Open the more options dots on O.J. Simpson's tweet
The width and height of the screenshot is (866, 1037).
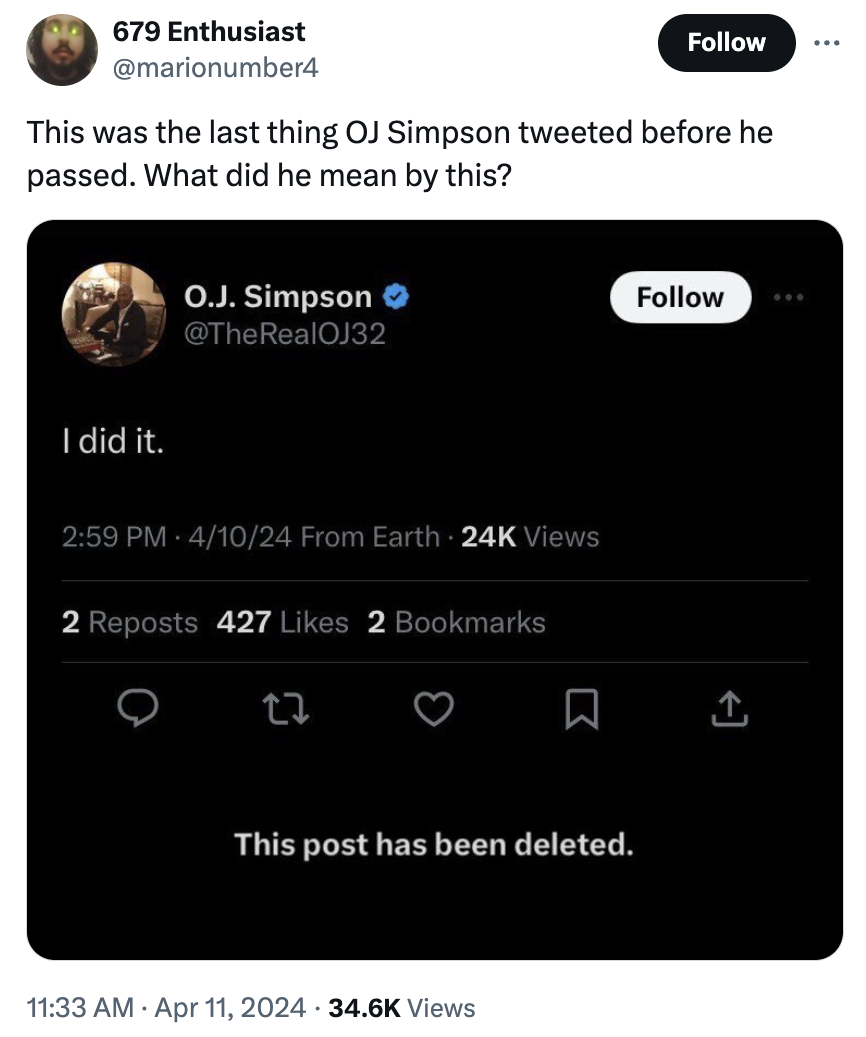789,296
